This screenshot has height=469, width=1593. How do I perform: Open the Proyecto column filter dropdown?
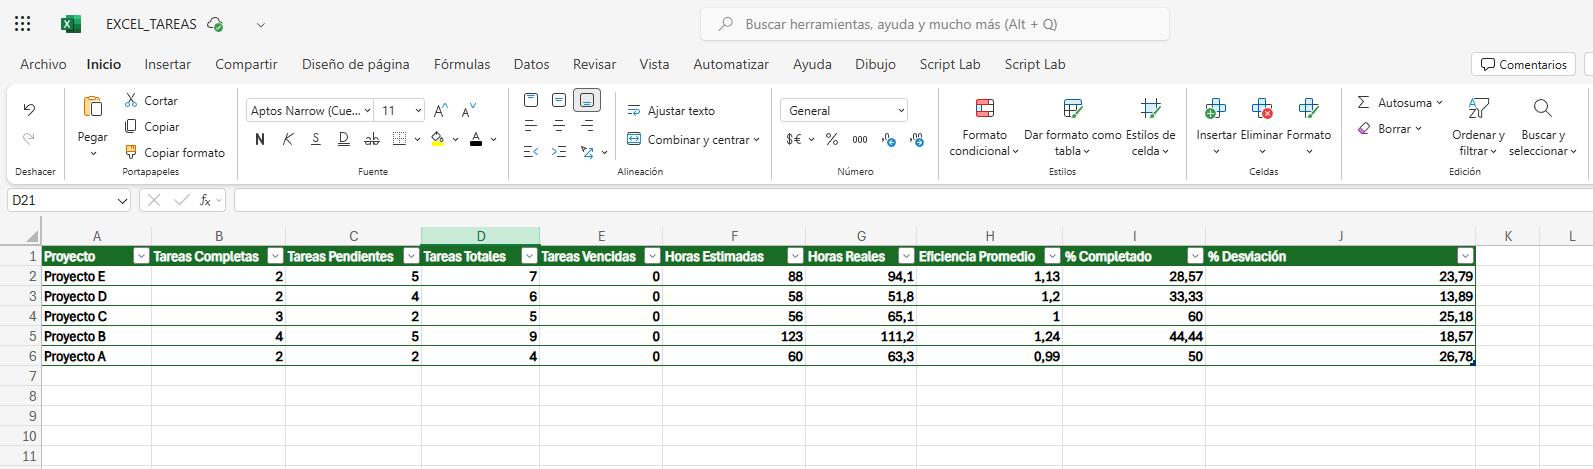click(x=141, y=256)
